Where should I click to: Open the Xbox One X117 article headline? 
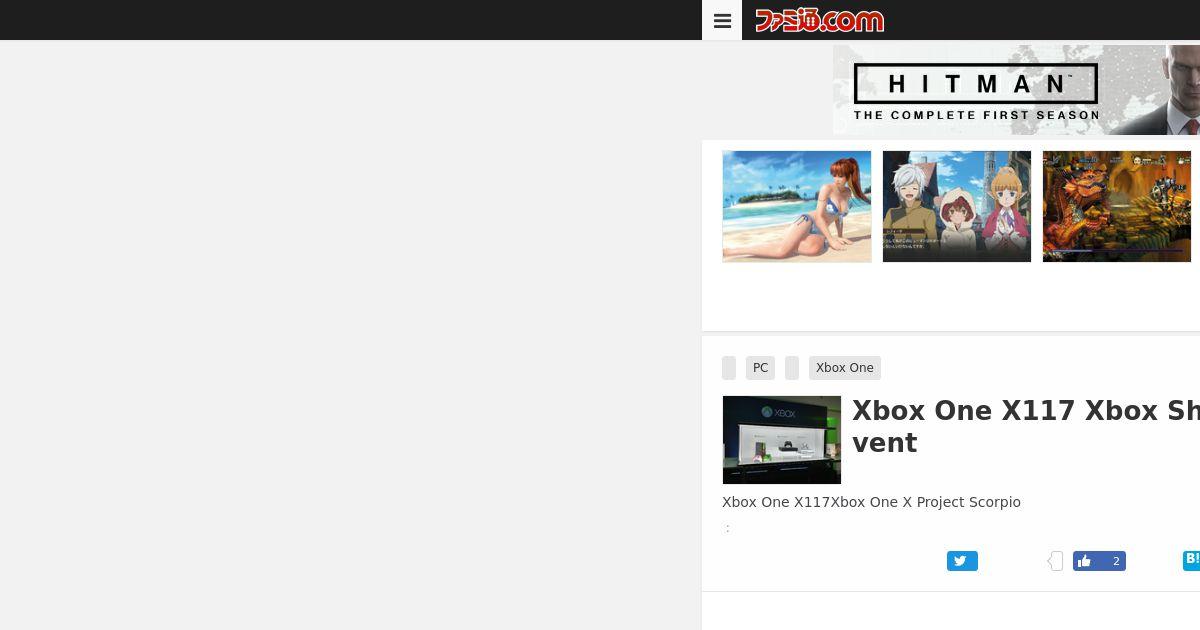pos(1026,427)
